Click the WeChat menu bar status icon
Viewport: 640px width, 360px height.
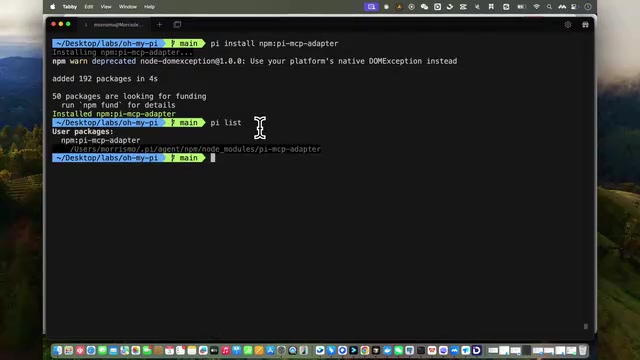coord(424,7)
